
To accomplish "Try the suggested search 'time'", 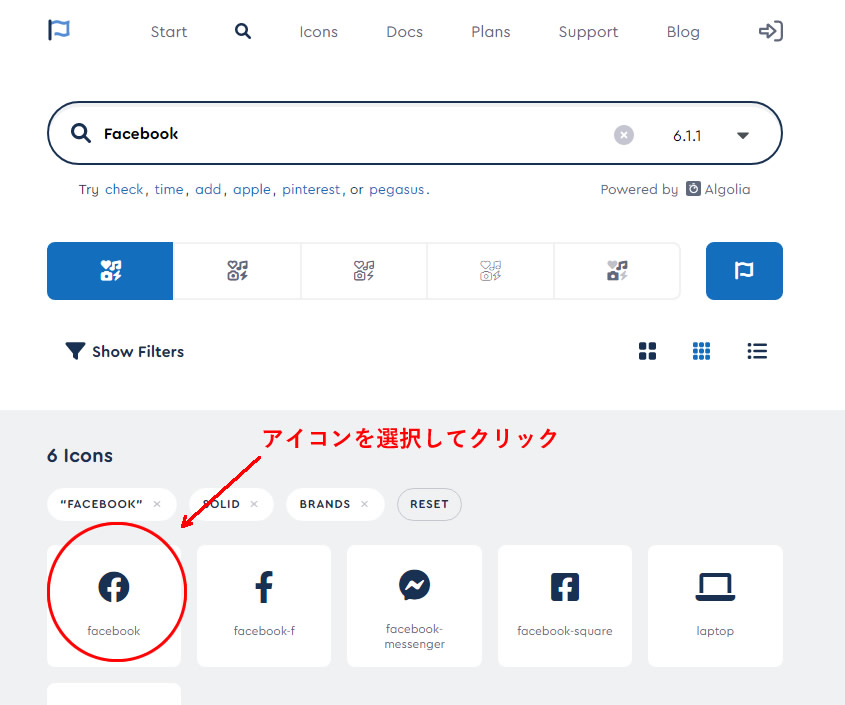I will click(169, 190).
